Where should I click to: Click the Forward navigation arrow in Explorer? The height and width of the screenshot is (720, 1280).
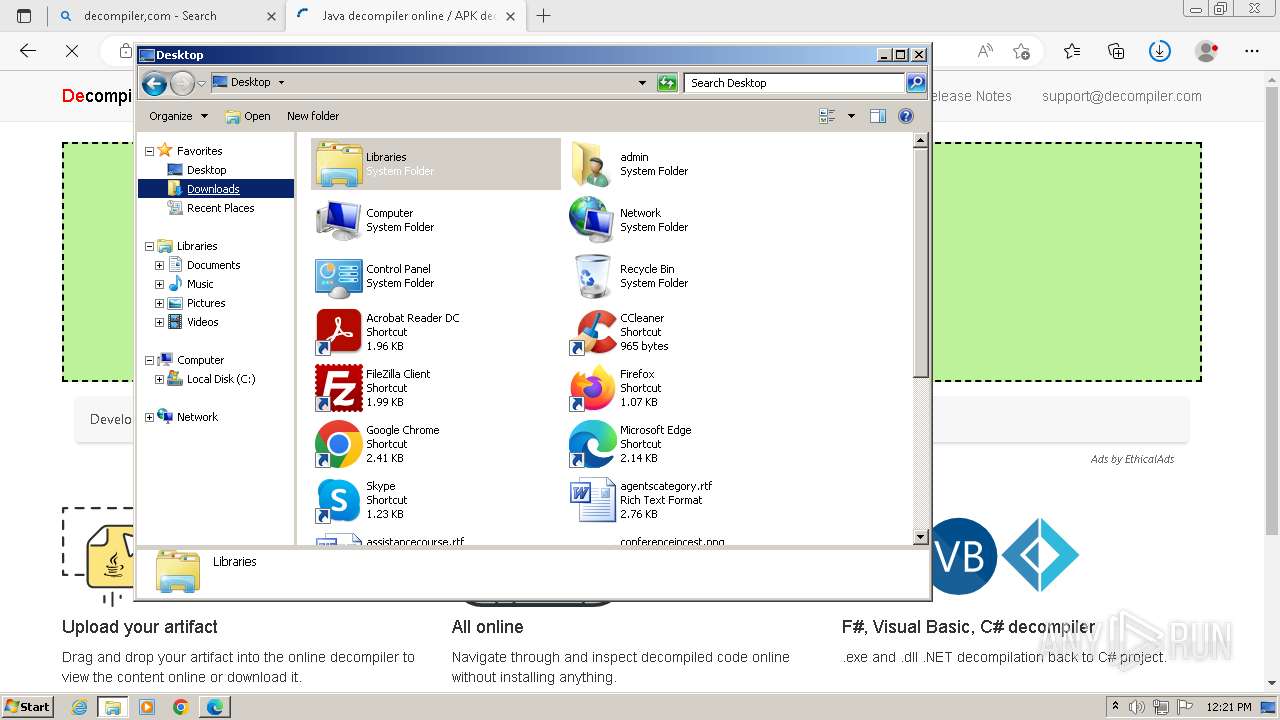point(182,83)
